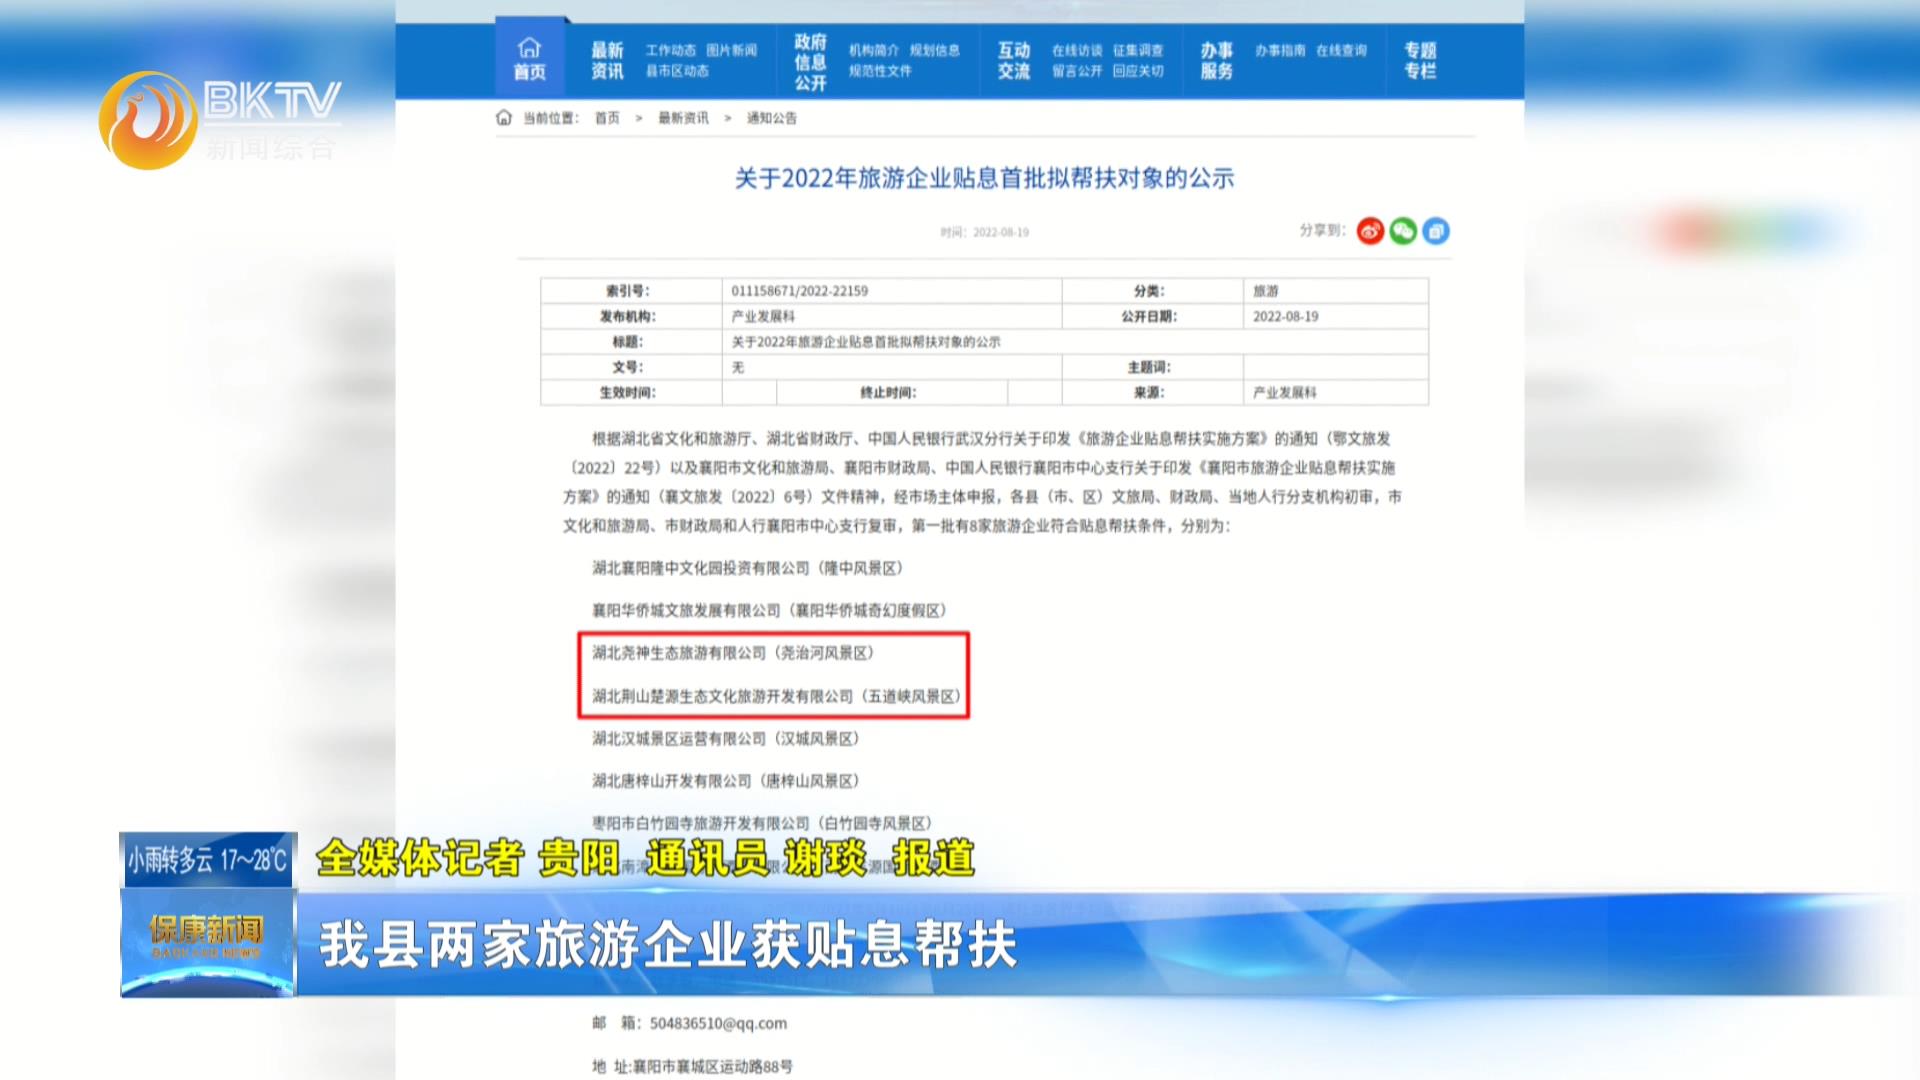Open the 专题专栏 menu
Image resolution: width=1920 pixels, height=1080 pixels.
tap(1420, 60)
